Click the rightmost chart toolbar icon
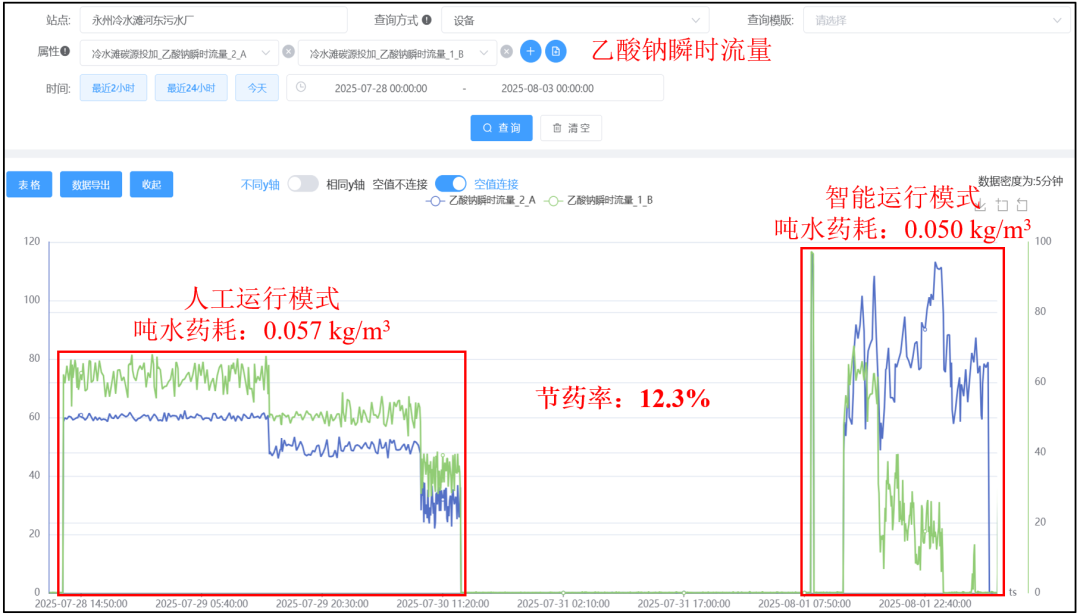 [x=1021, y=205]
